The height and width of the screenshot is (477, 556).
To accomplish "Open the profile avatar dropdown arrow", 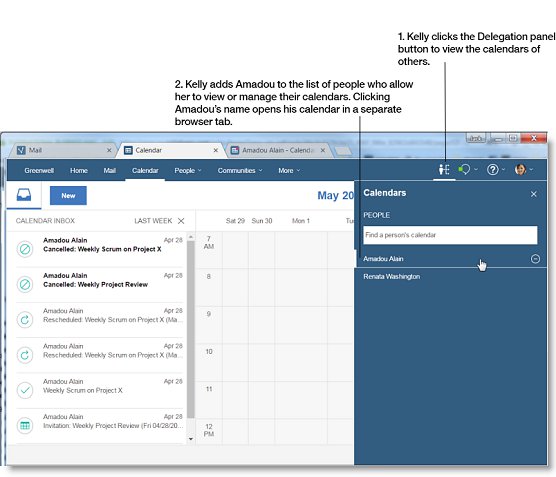I will 531,170.
